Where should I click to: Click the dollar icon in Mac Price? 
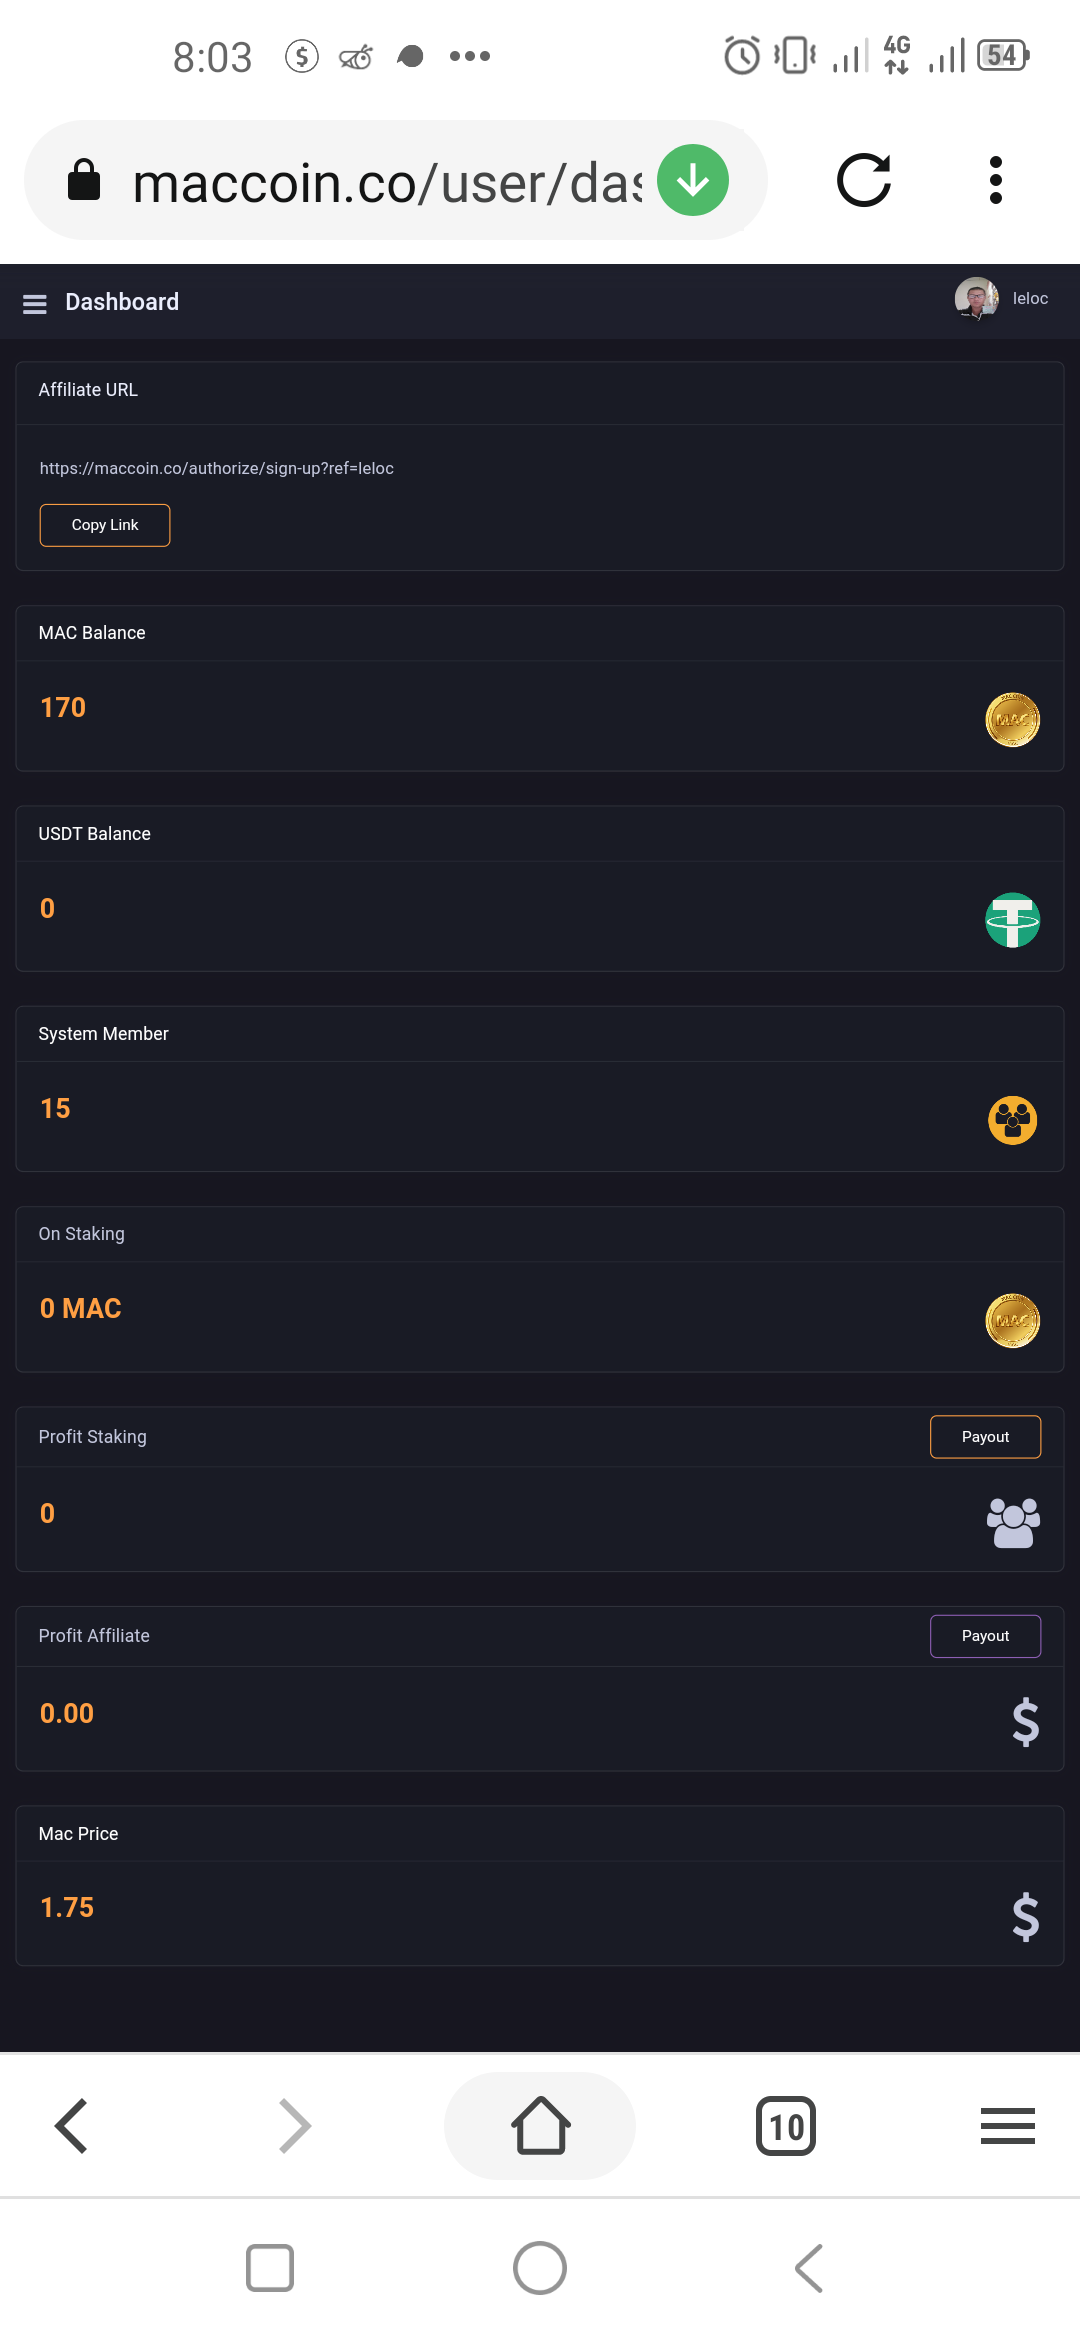tap(1025, 1917)
